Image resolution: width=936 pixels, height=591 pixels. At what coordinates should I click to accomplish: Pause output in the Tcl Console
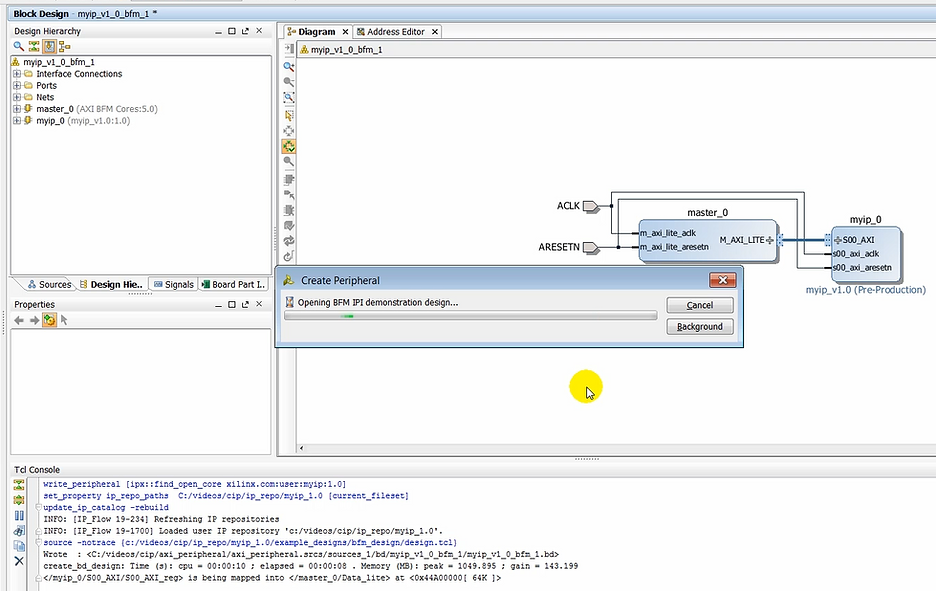[x=17, y=515]
